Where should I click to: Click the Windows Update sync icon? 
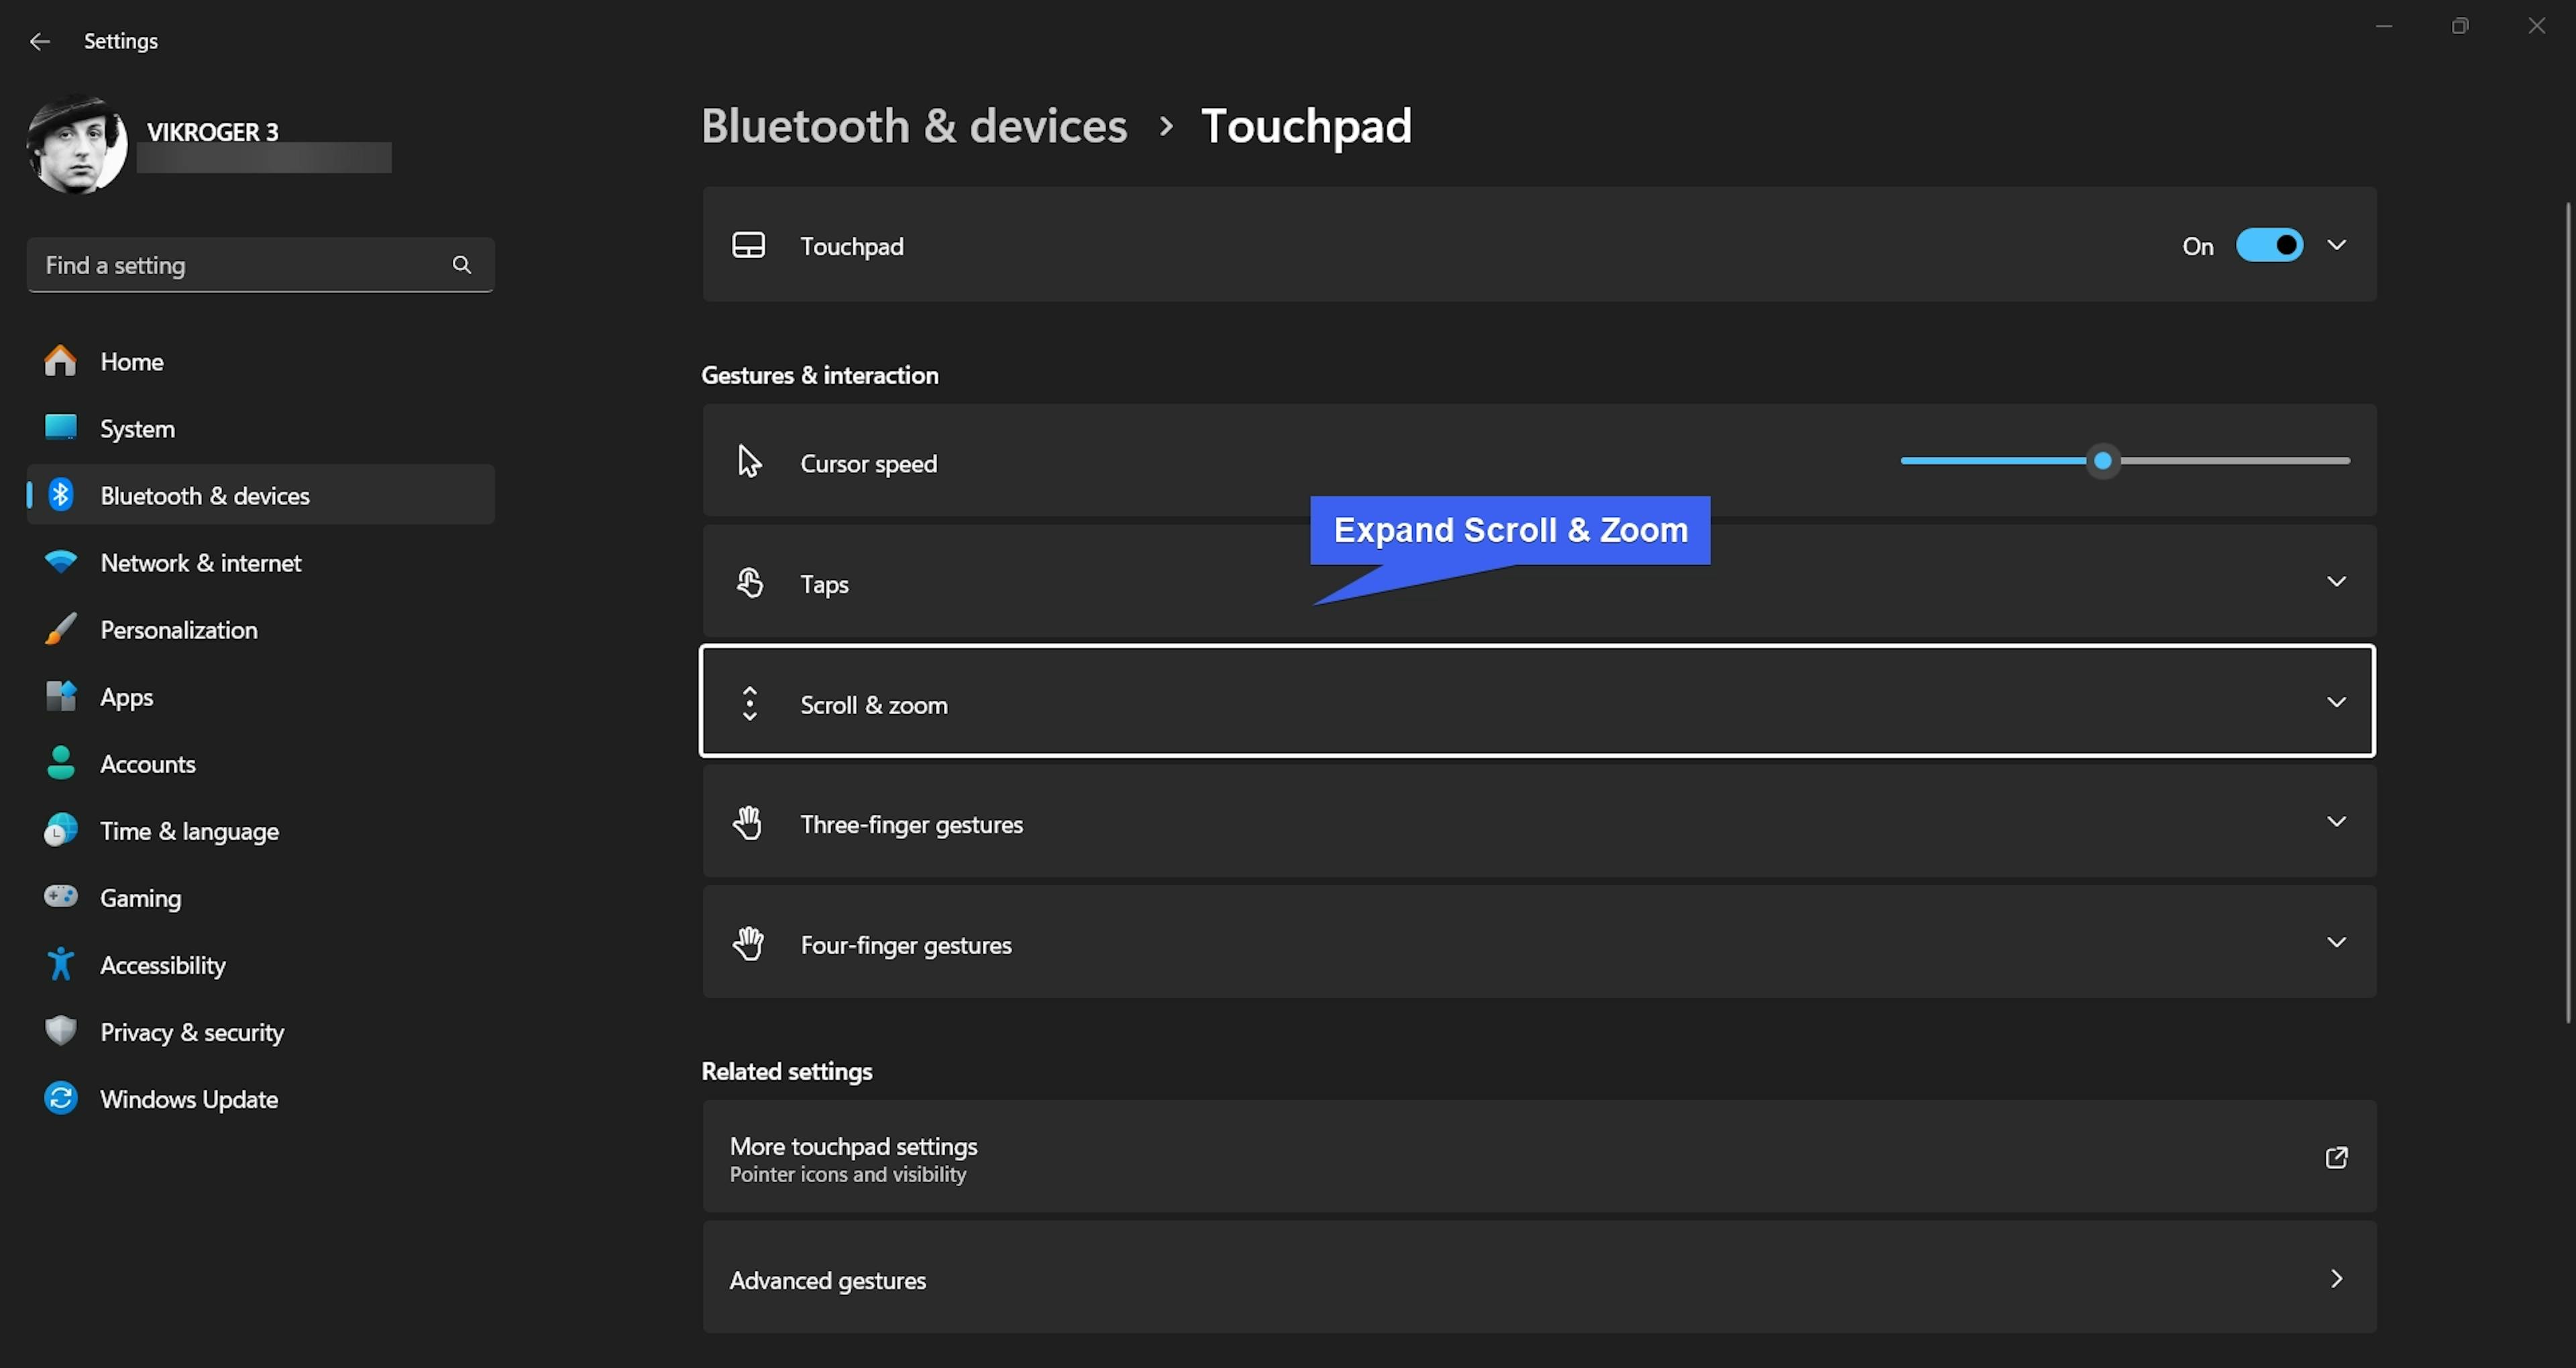60,1098
